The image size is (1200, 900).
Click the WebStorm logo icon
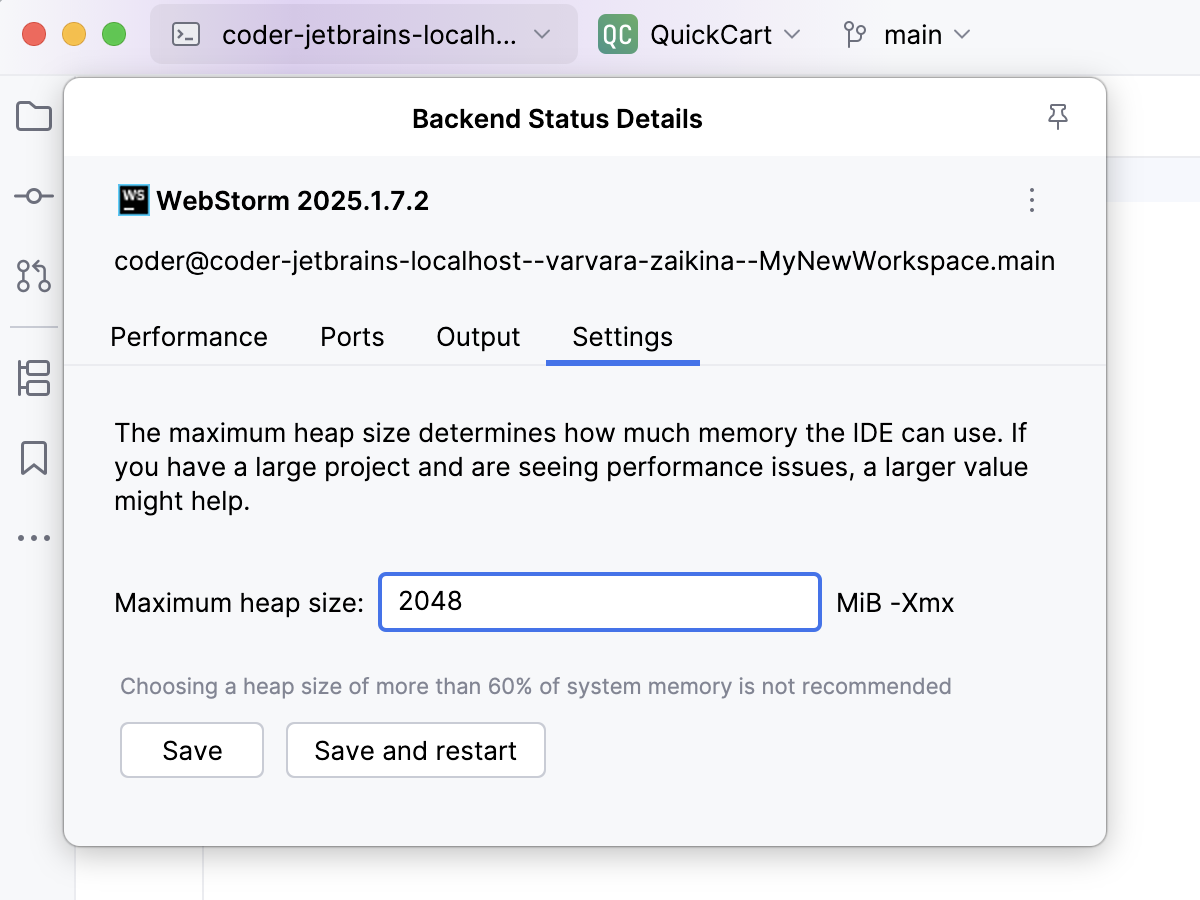click(133, 201)
